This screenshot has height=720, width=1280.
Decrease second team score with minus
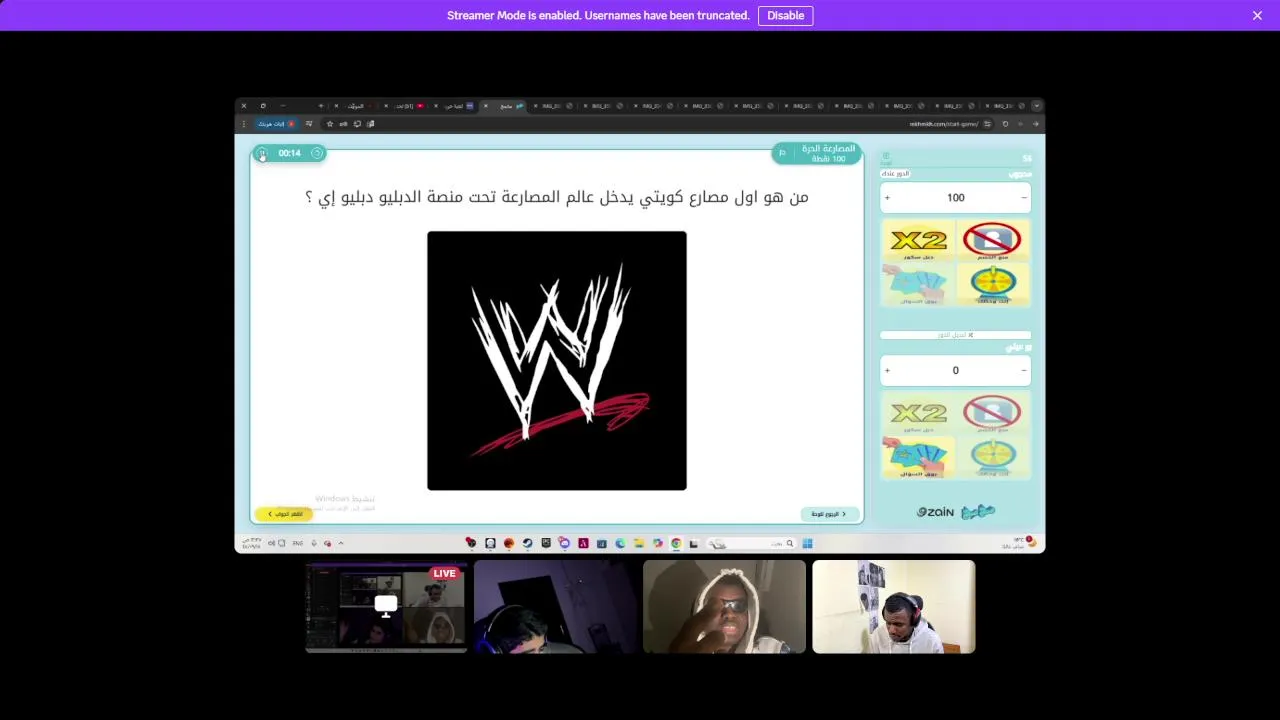1024,371
